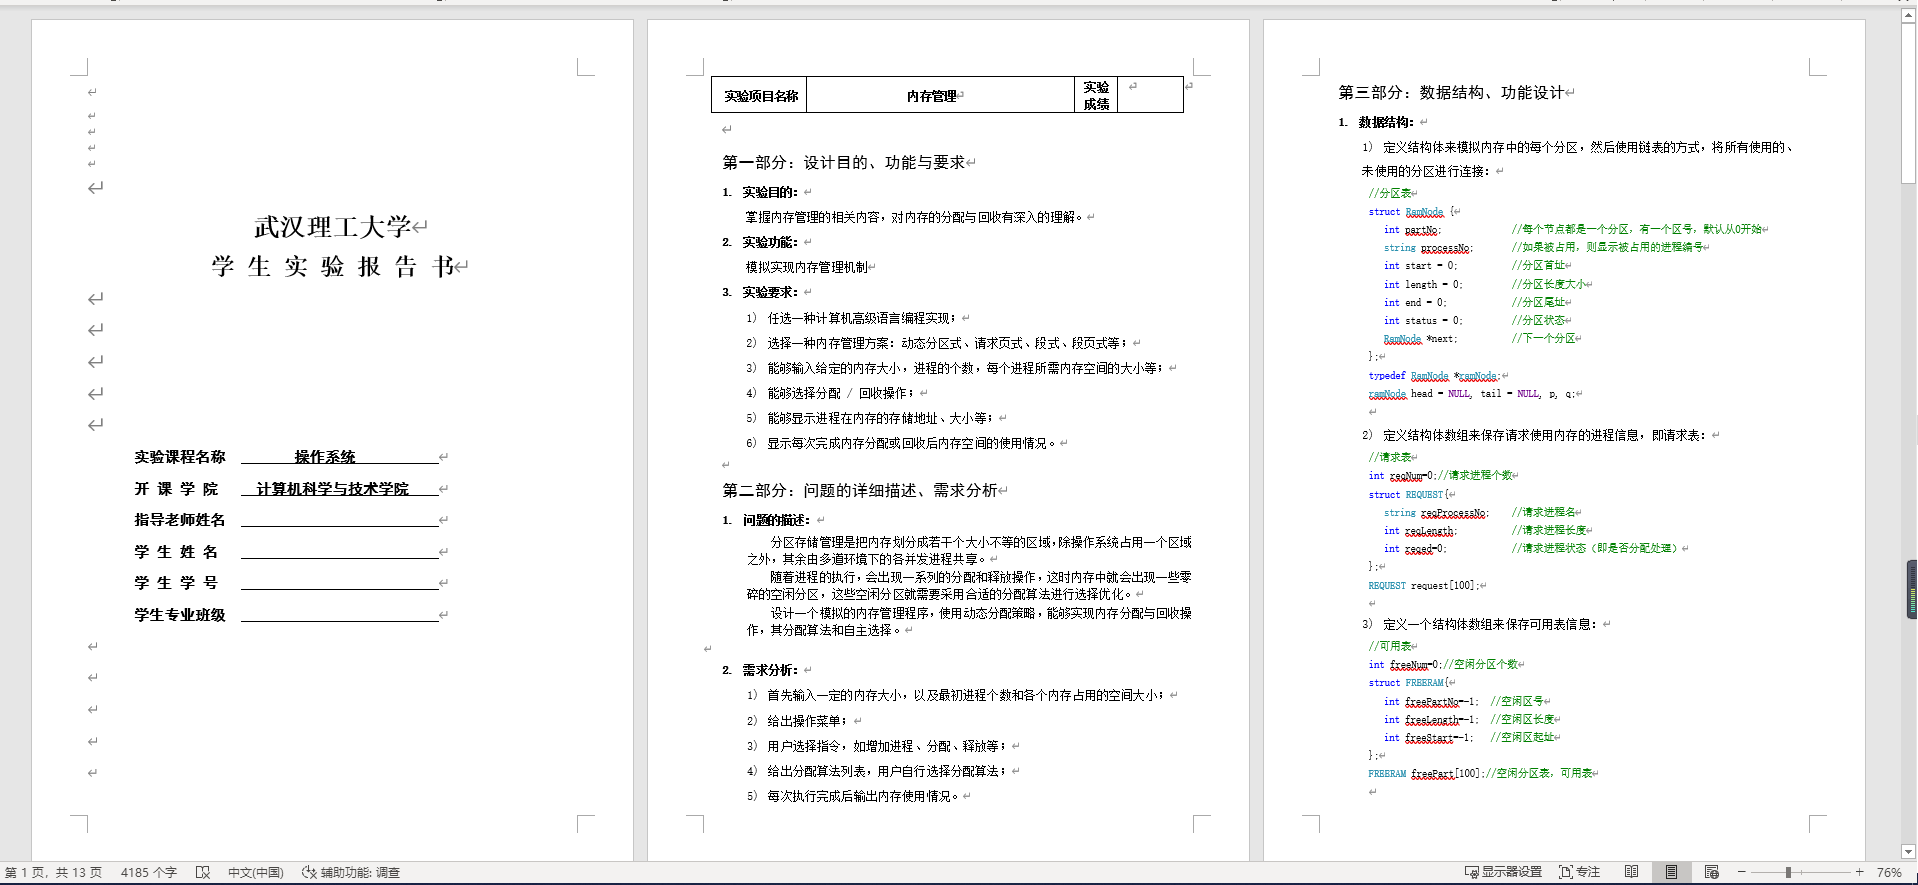This screenshot has width=1918, height=885.
Task: Open the spelling and proofing check icon
Action: [x=203, y=872]
